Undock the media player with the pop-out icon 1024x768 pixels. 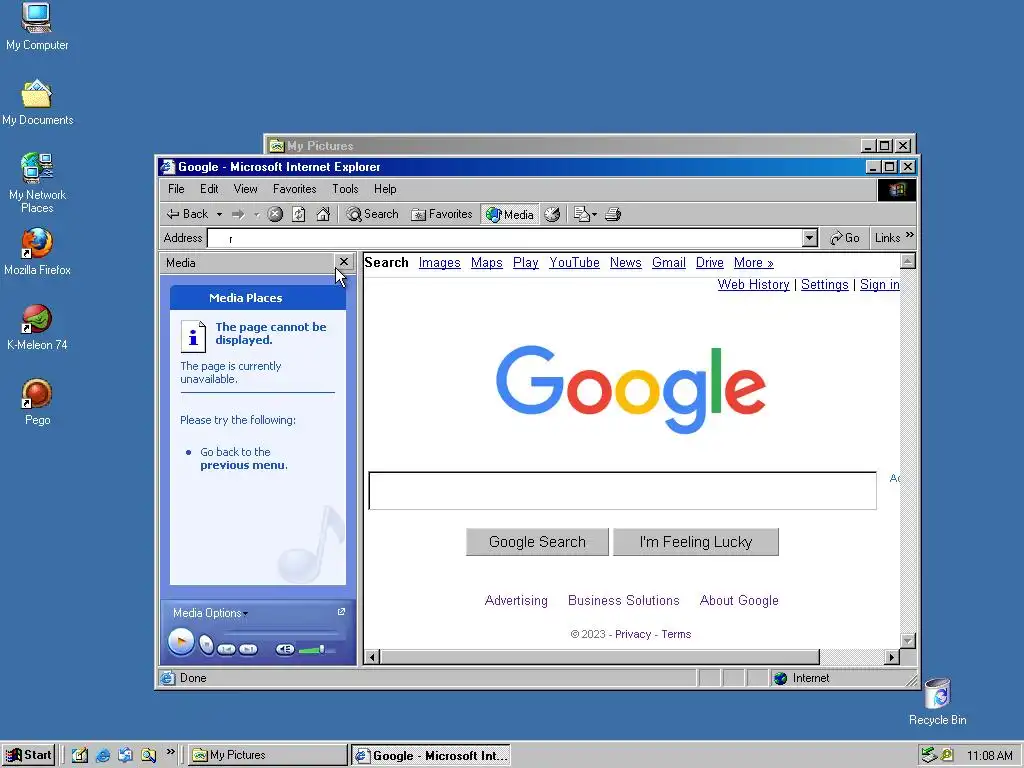tap(341, 612)
